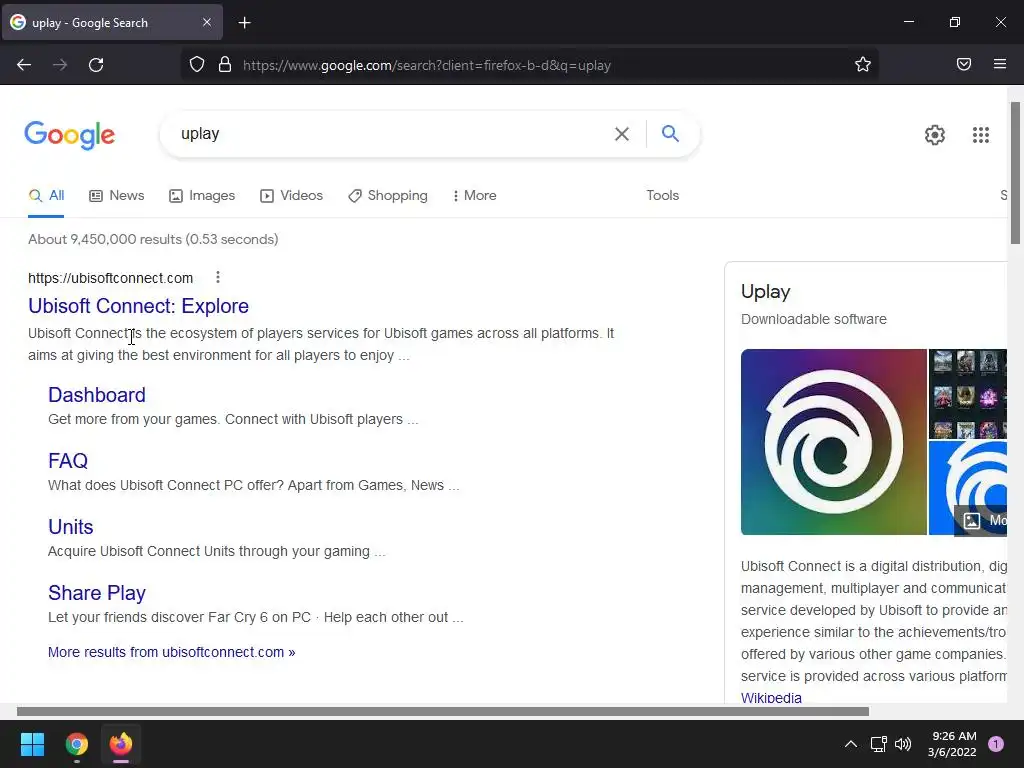Bookmark this page with the star
This screenshot has width=1024, height=768.
[863, 64]
